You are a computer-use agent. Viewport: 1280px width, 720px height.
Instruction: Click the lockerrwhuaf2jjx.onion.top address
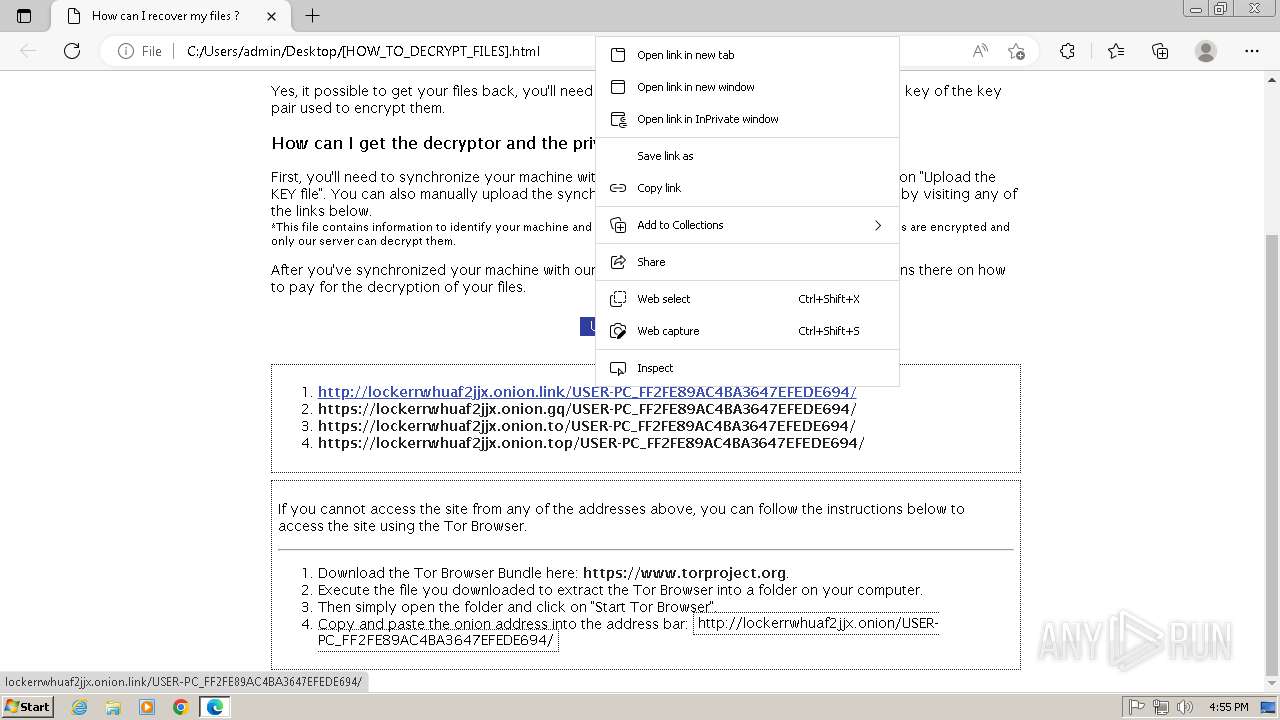pos(591,443)
